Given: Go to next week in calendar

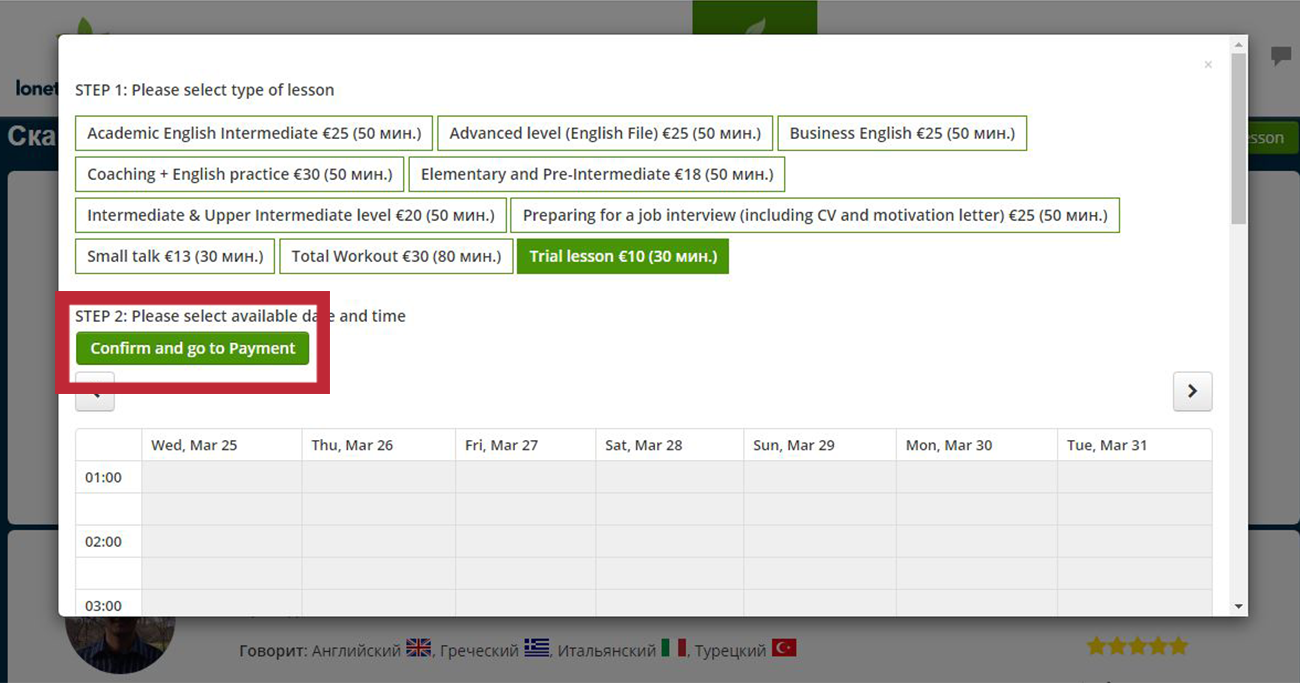Looking at the screenshot, I should (x=1192, y=392).
